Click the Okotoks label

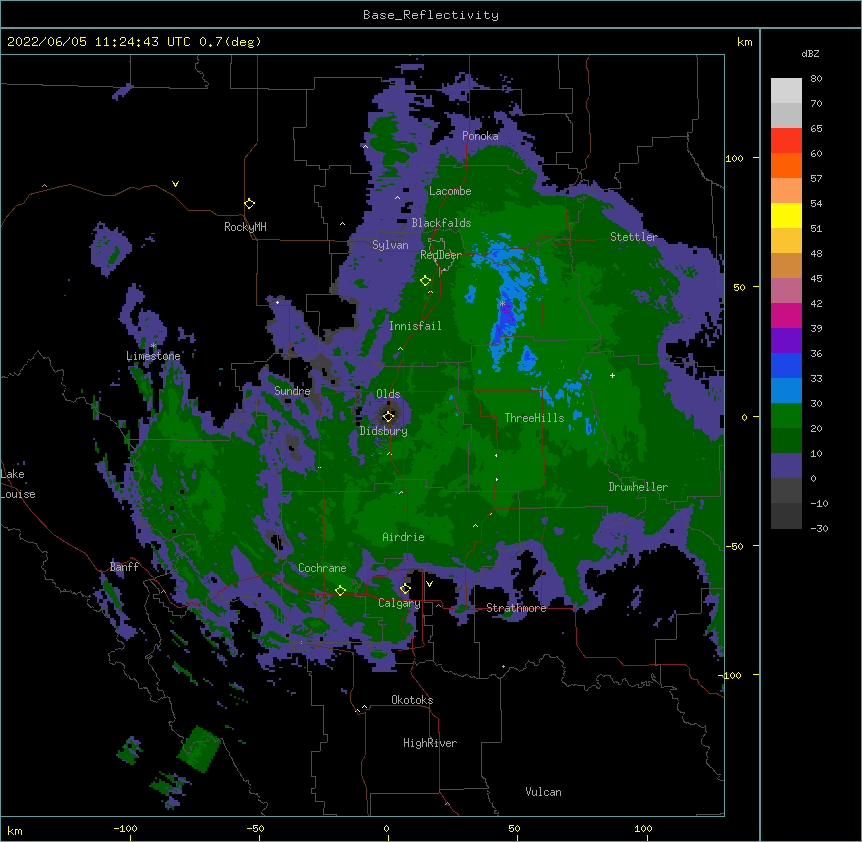[412, 700]
